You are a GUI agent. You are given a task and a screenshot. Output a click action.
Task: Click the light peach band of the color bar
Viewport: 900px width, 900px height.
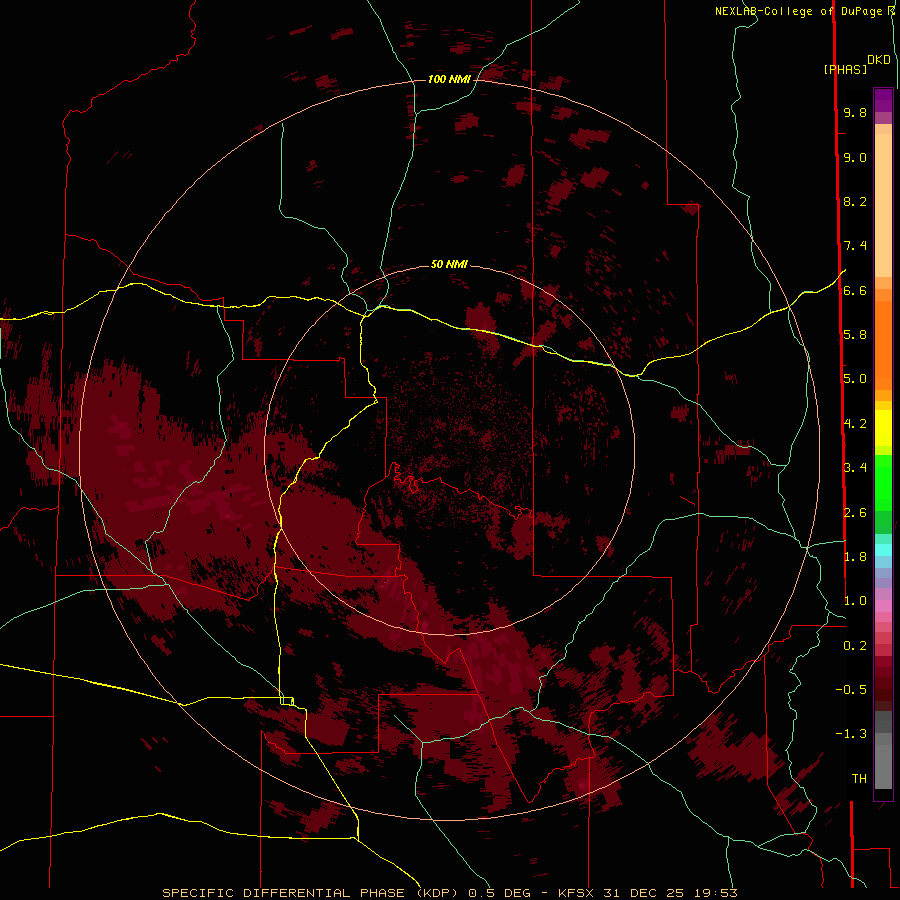(x=883, y=205)
